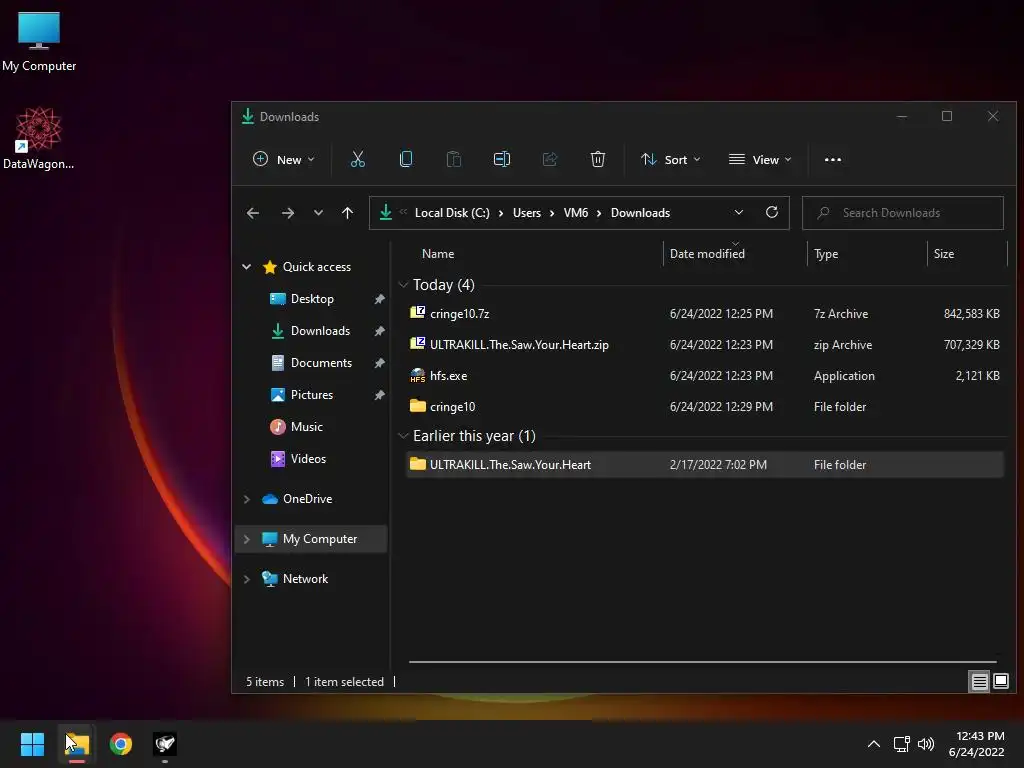The height and width of the screenshot is (768, 1024).
Task: Go up one folder level
Action: tap(347, 213)
